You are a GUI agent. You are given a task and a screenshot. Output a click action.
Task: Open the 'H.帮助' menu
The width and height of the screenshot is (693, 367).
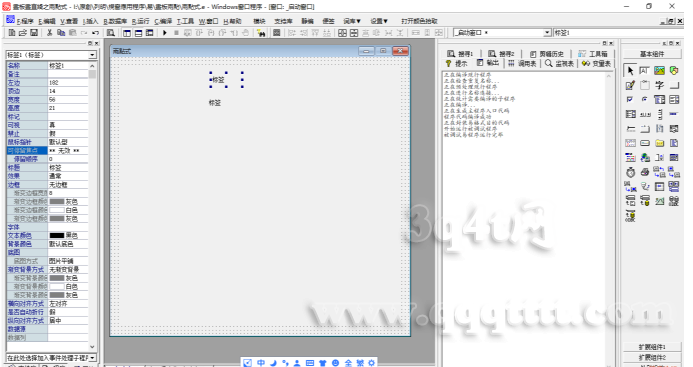[x=232, y=21]
